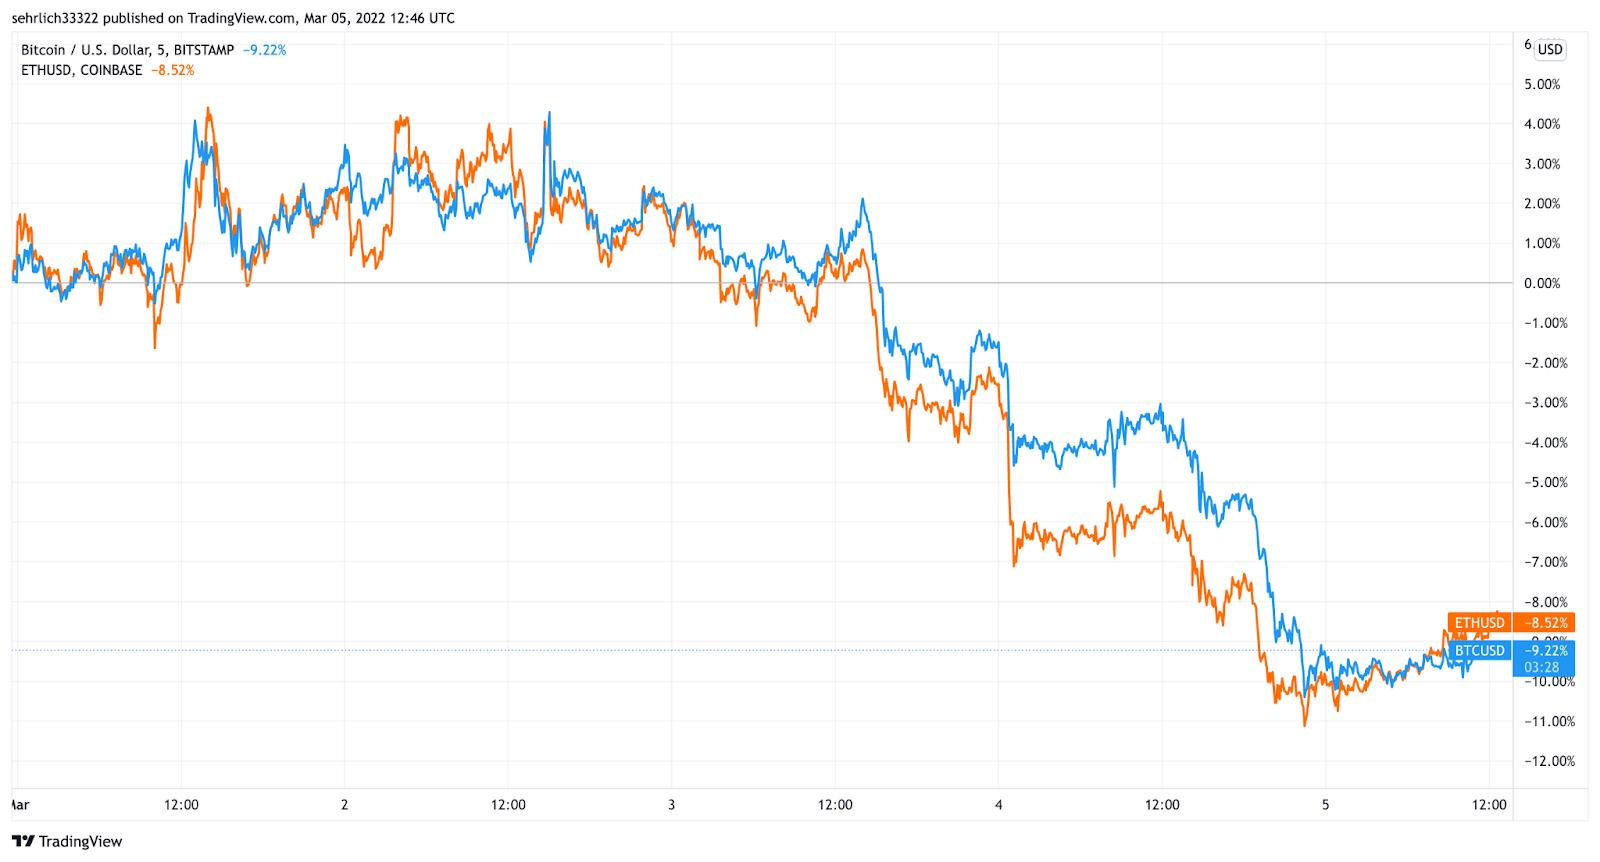The height and width of the screenshot is (862, 1600).
Task: Click the TradingView logo at the bottom
Action: click(66, 841)
